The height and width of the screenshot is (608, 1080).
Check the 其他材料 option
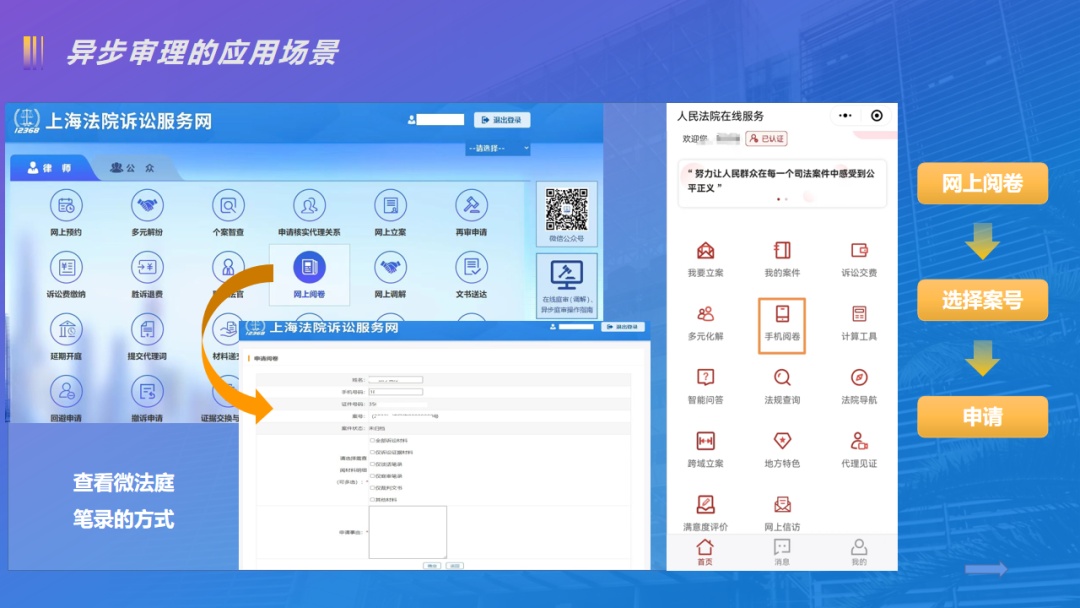(x=373, y=499)
